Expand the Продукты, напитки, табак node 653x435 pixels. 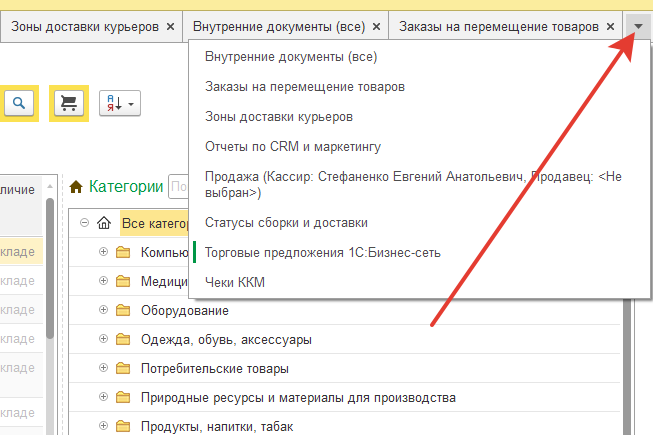(103, 426)
